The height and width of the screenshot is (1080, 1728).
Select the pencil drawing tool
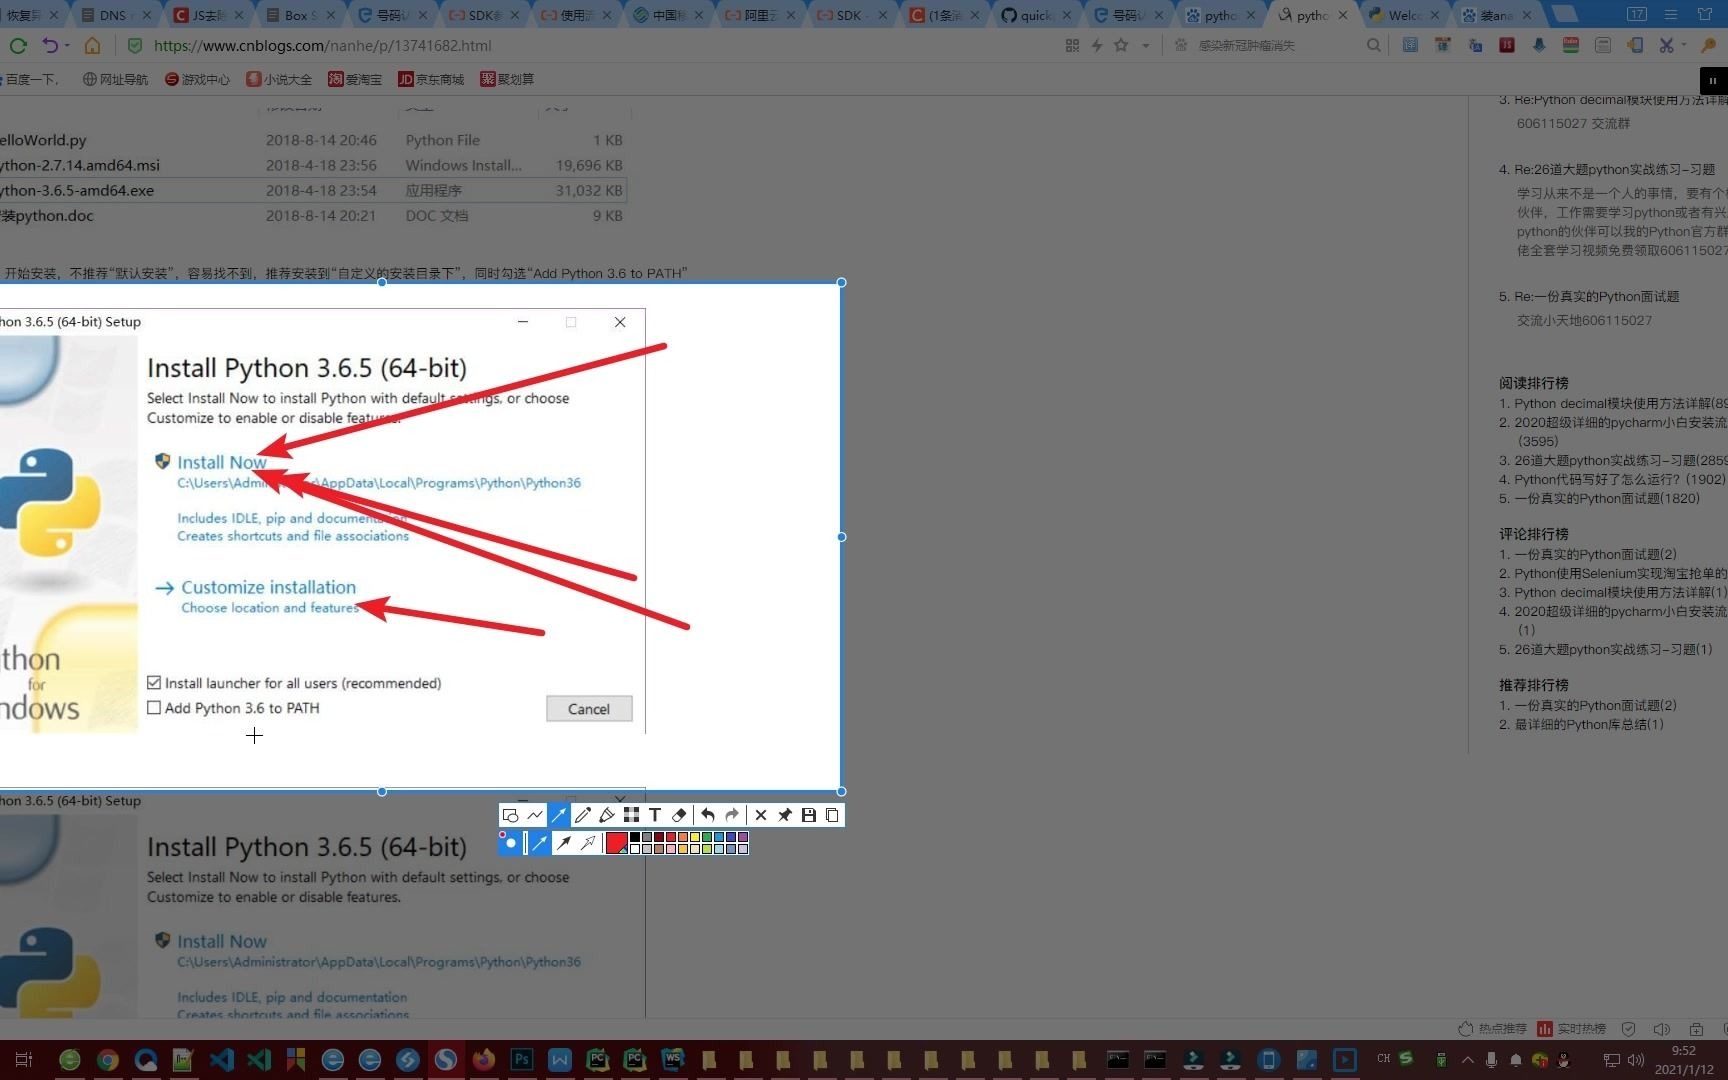[583, 815]
